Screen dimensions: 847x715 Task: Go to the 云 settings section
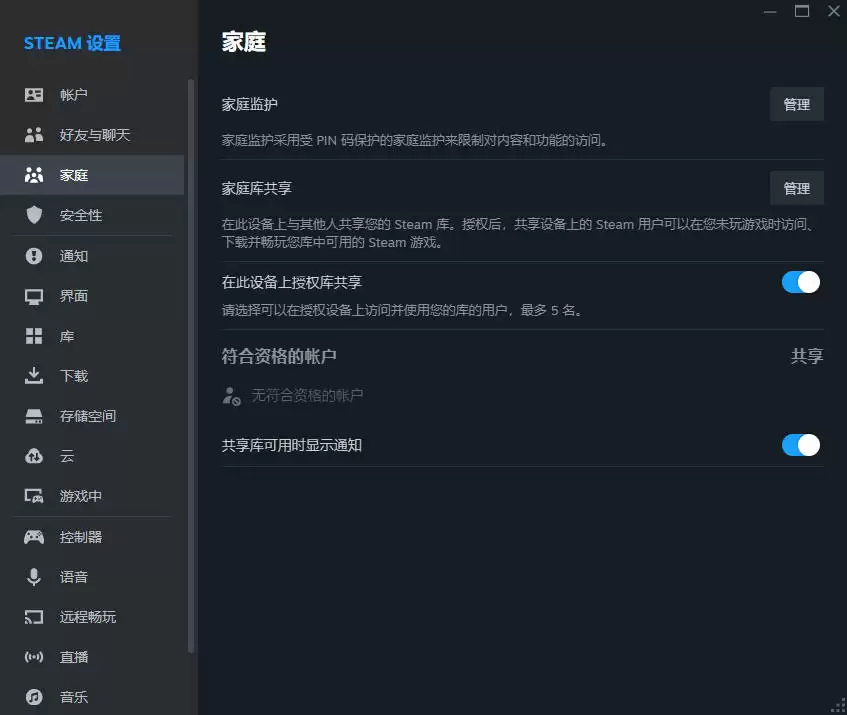67,456
